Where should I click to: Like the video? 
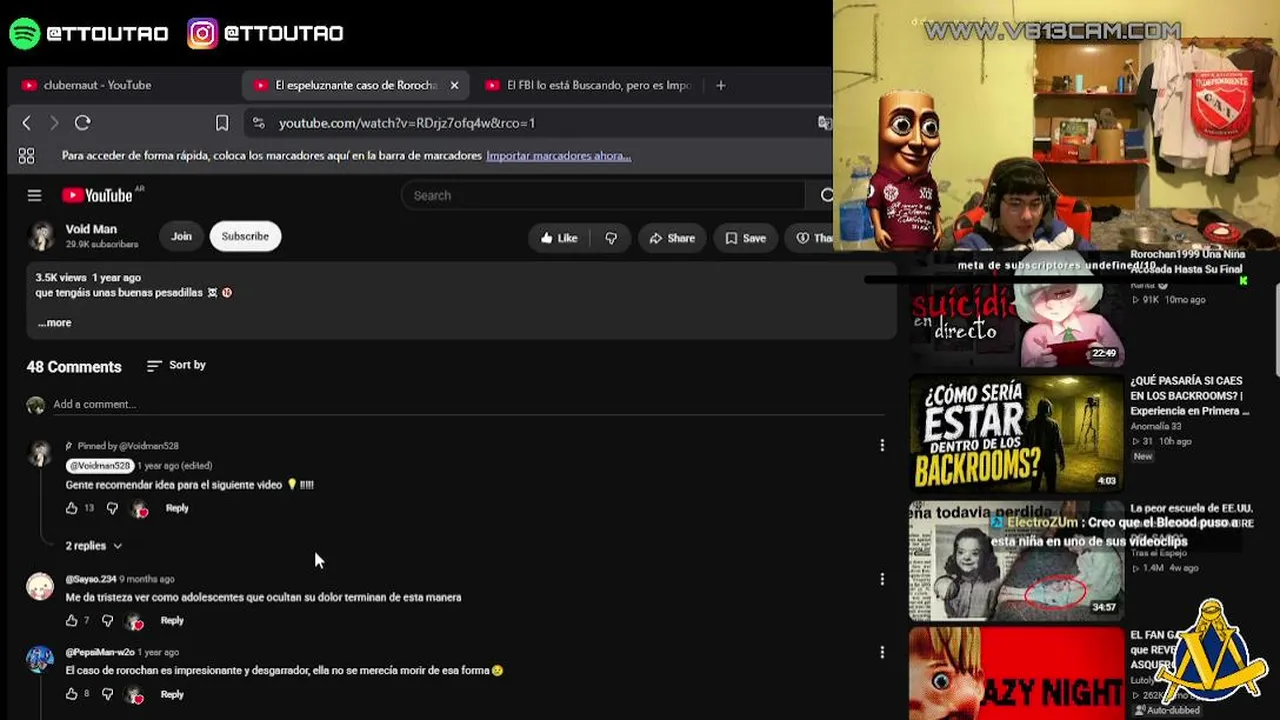559,238
